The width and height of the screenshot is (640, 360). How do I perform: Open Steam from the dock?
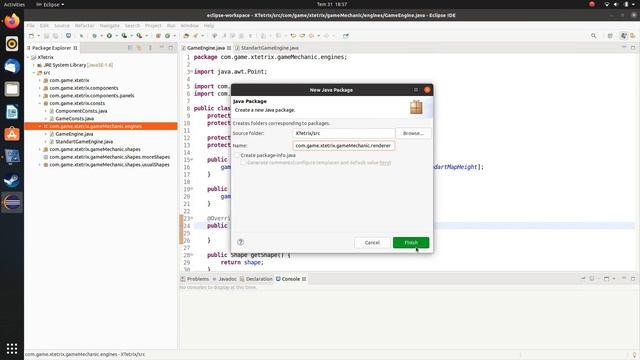click(12, 180)
